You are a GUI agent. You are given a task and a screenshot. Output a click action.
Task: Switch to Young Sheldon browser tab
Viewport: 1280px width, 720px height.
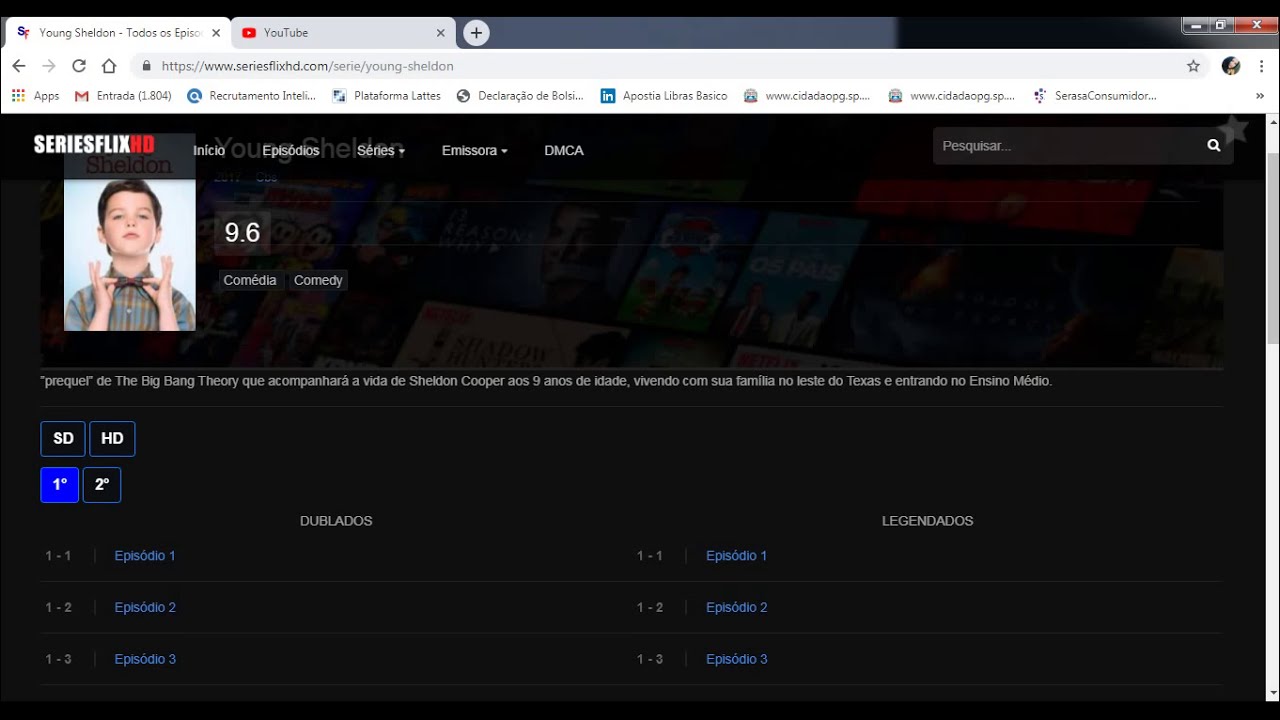(x=118, y=33)
